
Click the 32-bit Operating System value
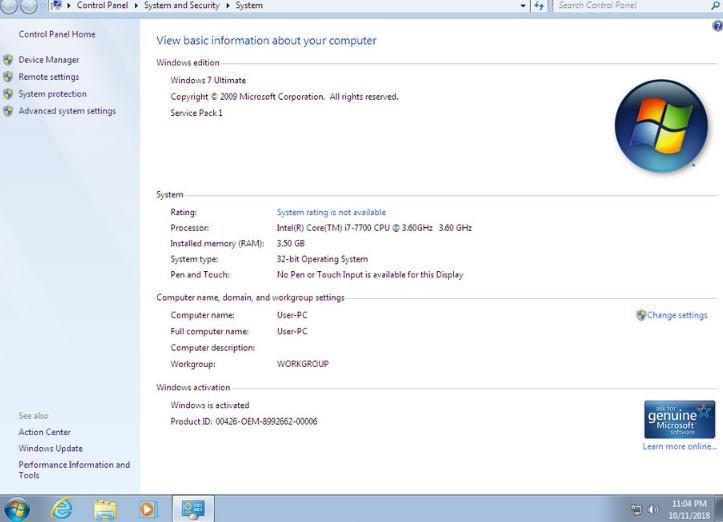(322, 259)
